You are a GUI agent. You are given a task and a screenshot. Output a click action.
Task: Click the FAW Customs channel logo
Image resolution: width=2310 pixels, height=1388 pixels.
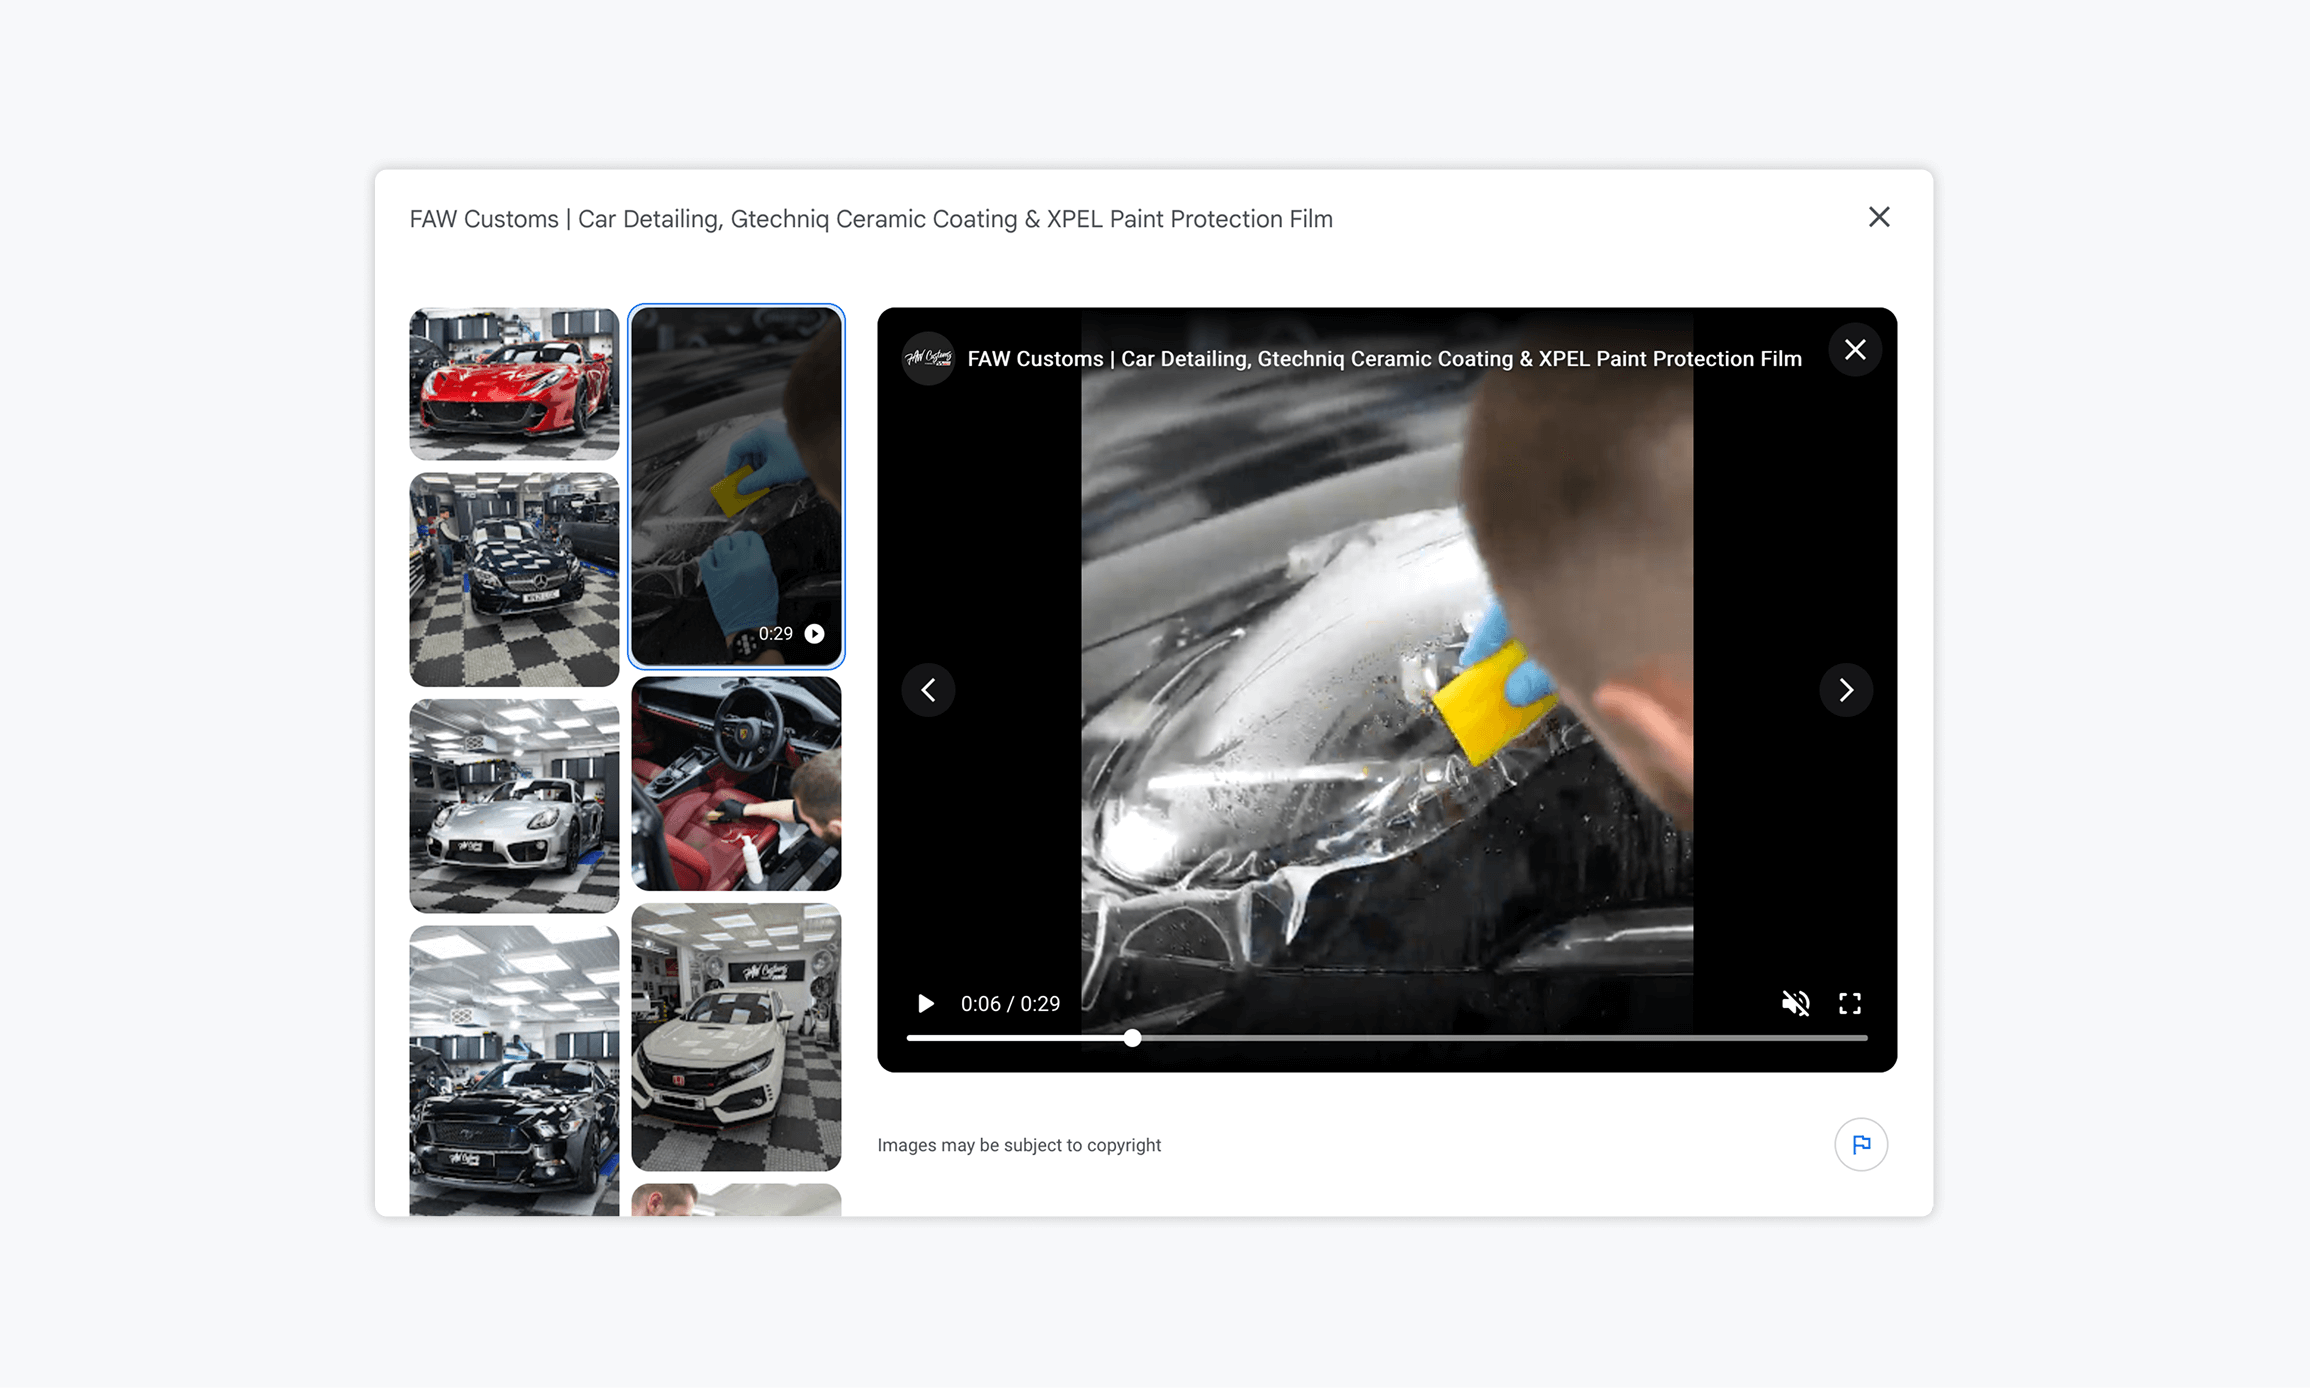(x=928, y=358)
